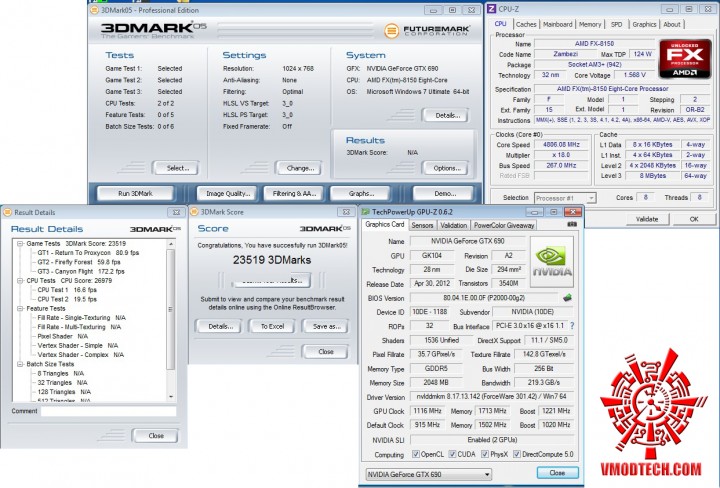Collapse the Batch Size Tests tree node
This screenshot has height=488, width=720.
pyautogui.click(x=20, y=364)
